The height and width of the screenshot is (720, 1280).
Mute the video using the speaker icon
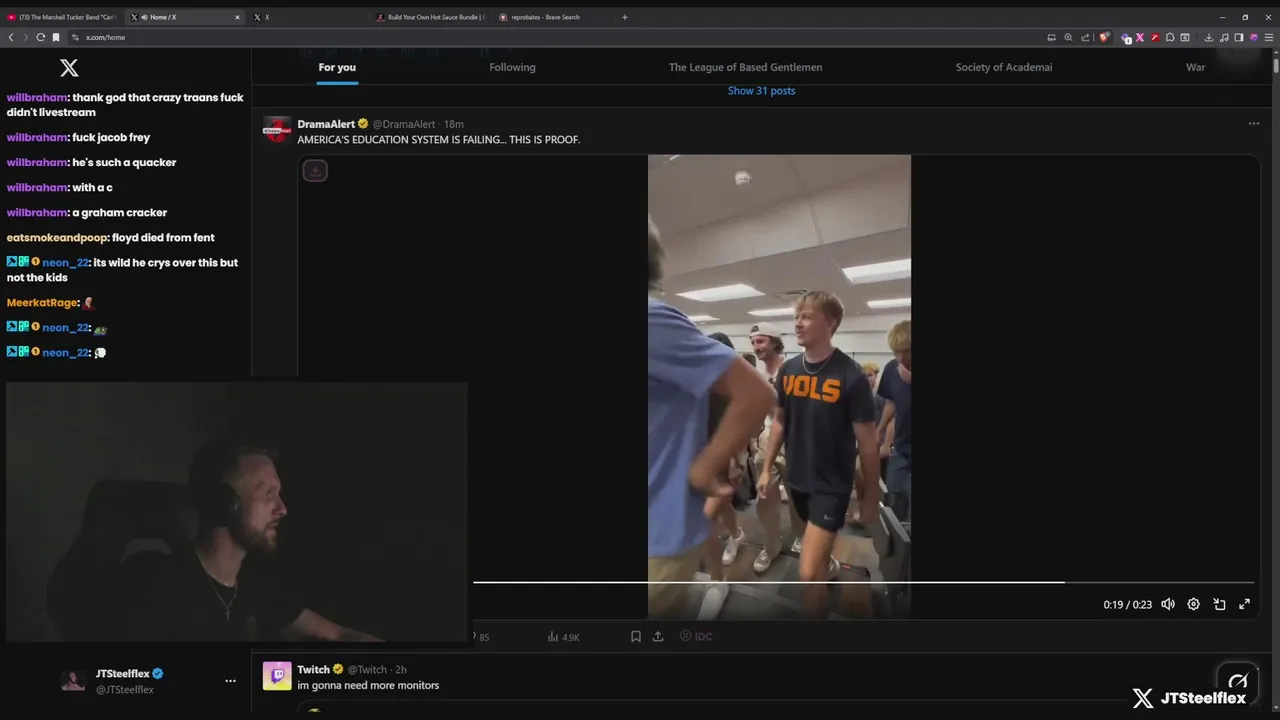(x=1167, y=604)
